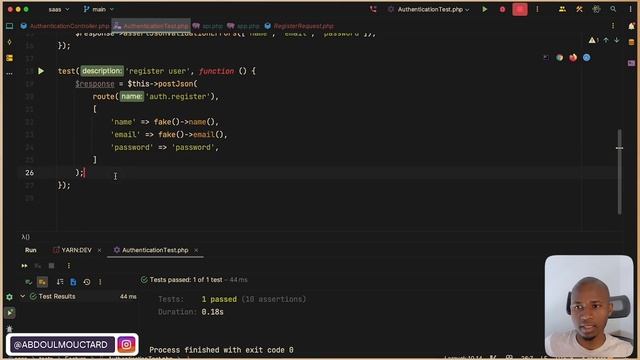Open the Project tool window icon
The image size is (640, 360).
click(x=9, y=26)
